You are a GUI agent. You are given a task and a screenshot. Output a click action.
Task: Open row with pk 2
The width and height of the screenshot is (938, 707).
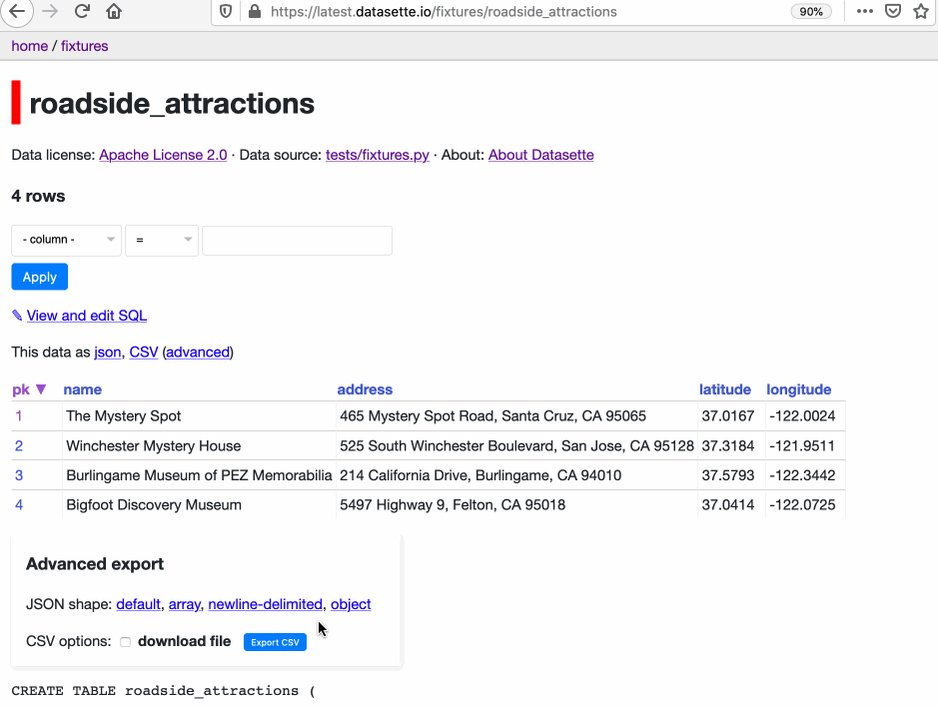point(19,446)
